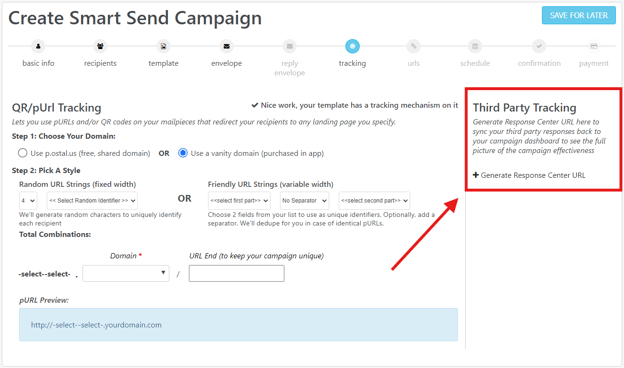Open the Select Random Identifier dropdown
624x368 pixels.
click(92, 201)
